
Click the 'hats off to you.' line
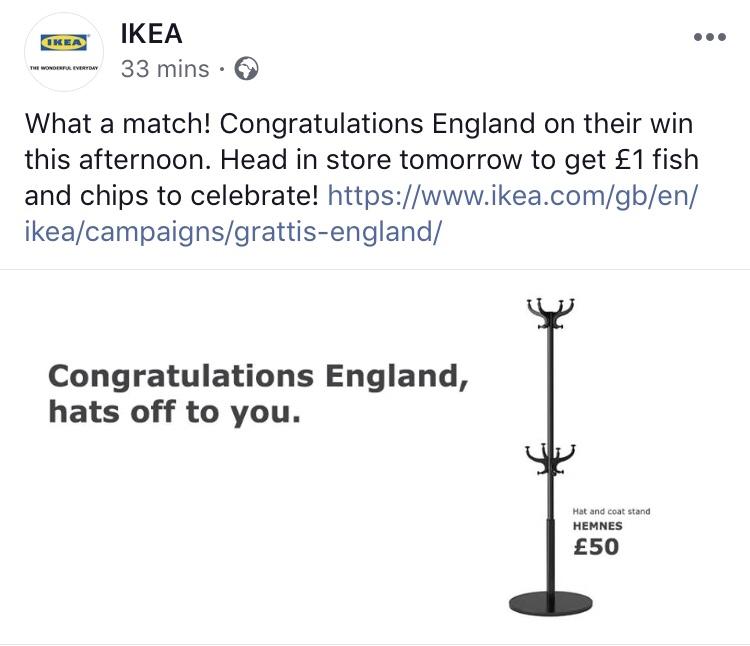point(175,412)
